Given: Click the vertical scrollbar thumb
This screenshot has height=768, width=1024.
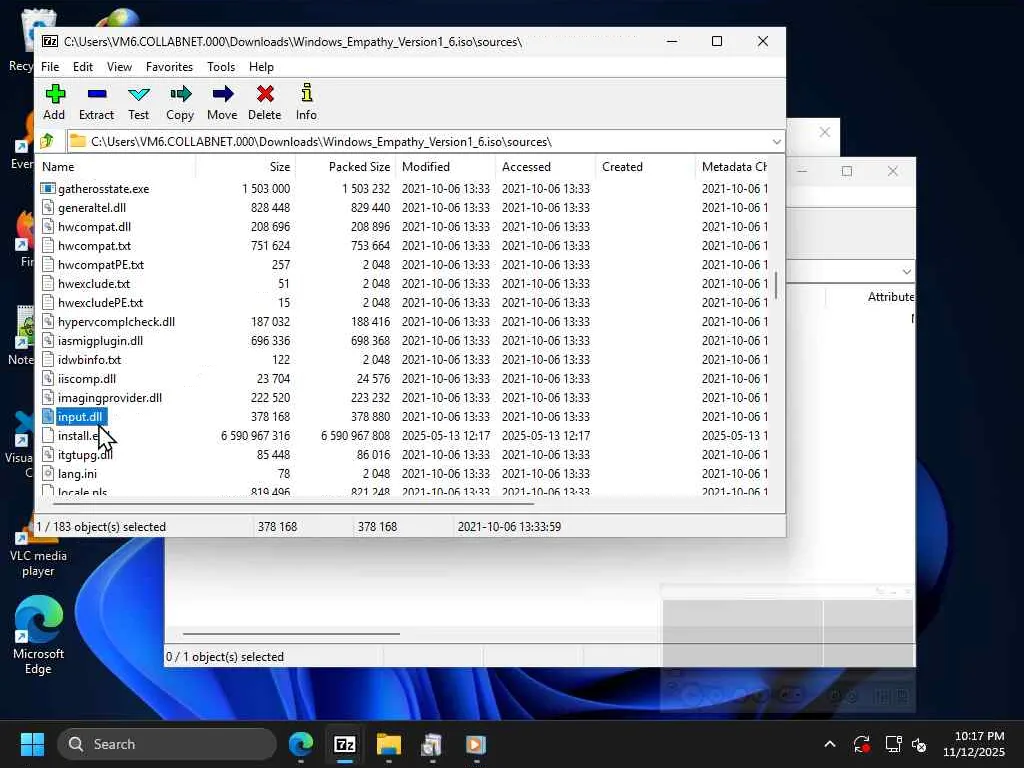Looking at the screenshot, I should click(776, 285).
